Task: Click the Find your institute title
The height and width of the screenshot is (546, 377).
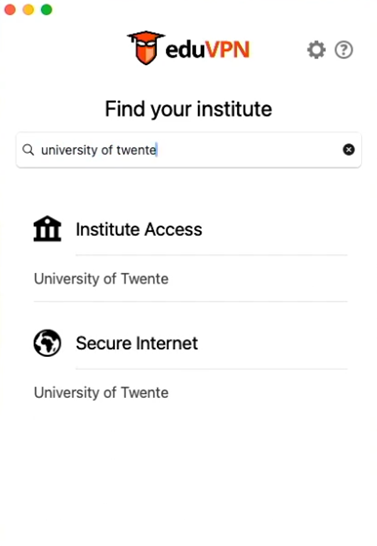Action: [188, 109]
